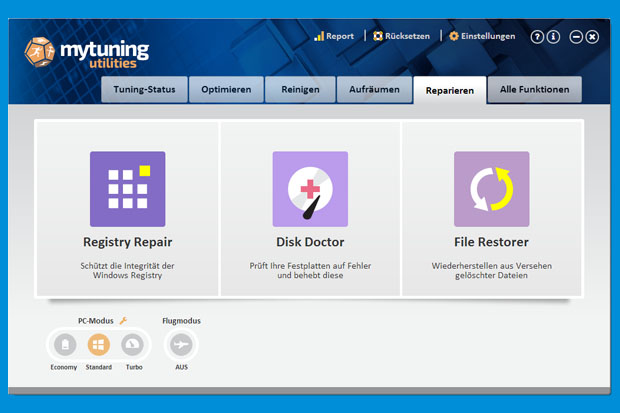Launch Disk Doctor via its icon

tap(310, 189)
